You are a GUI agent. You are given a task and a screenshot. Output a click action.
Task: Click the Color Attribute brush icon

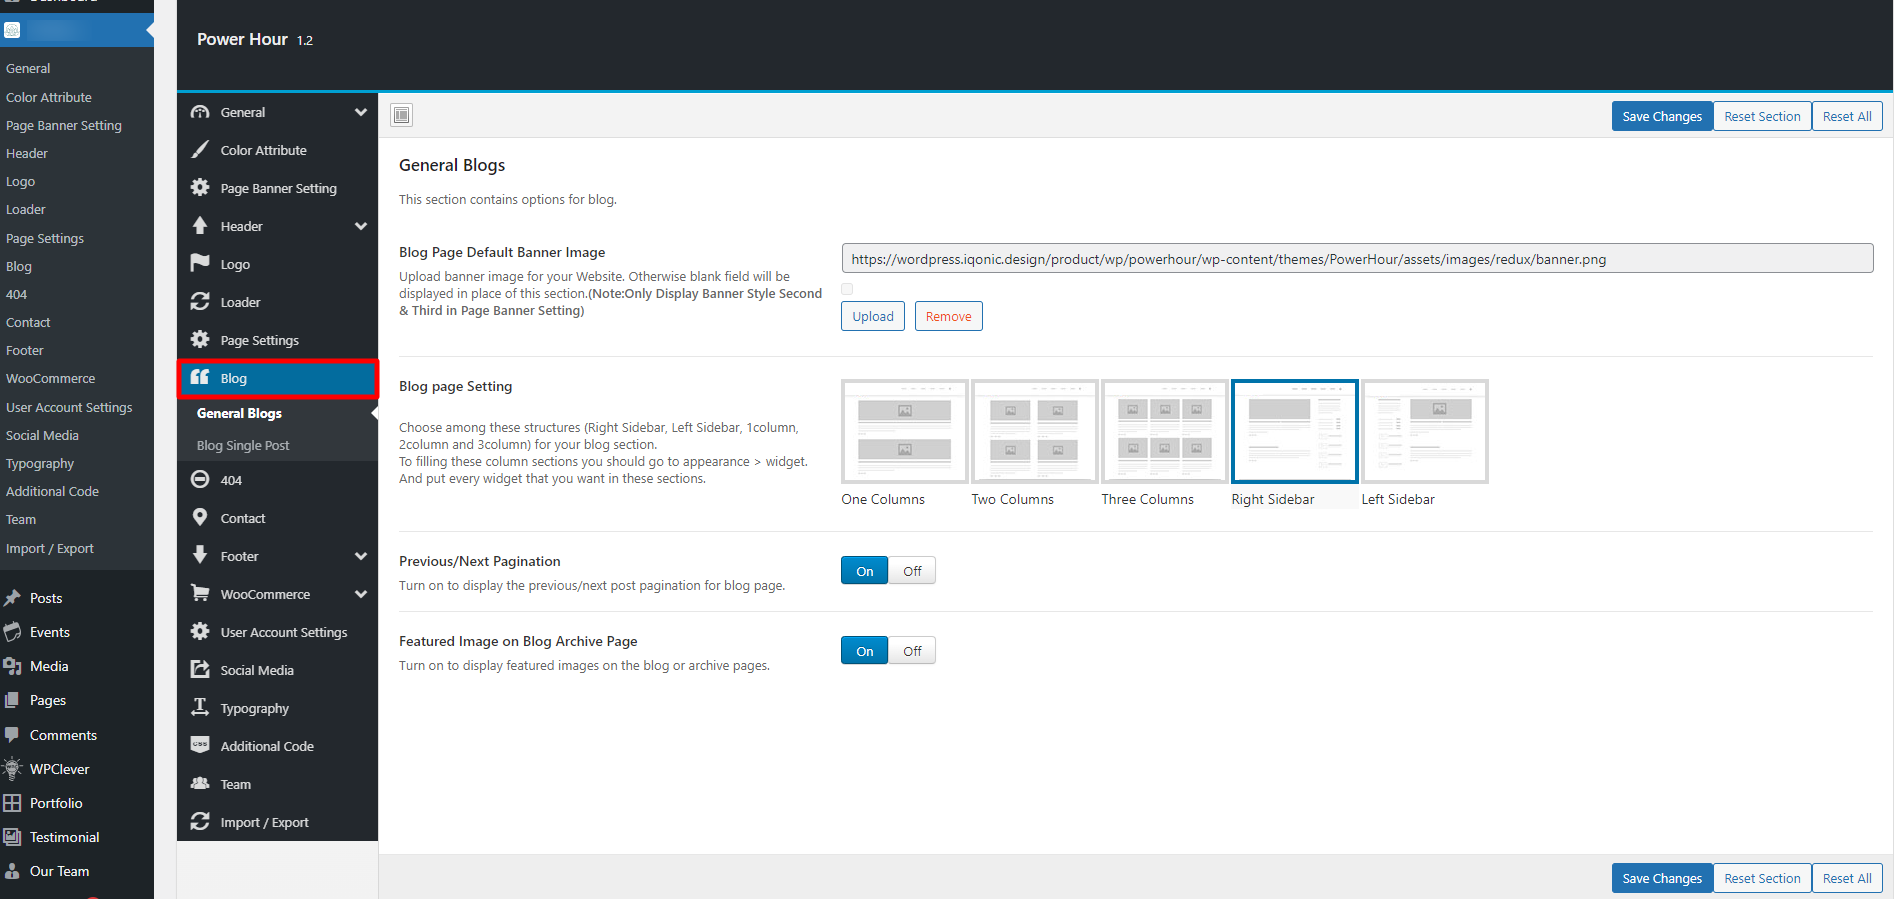[200, 150]
